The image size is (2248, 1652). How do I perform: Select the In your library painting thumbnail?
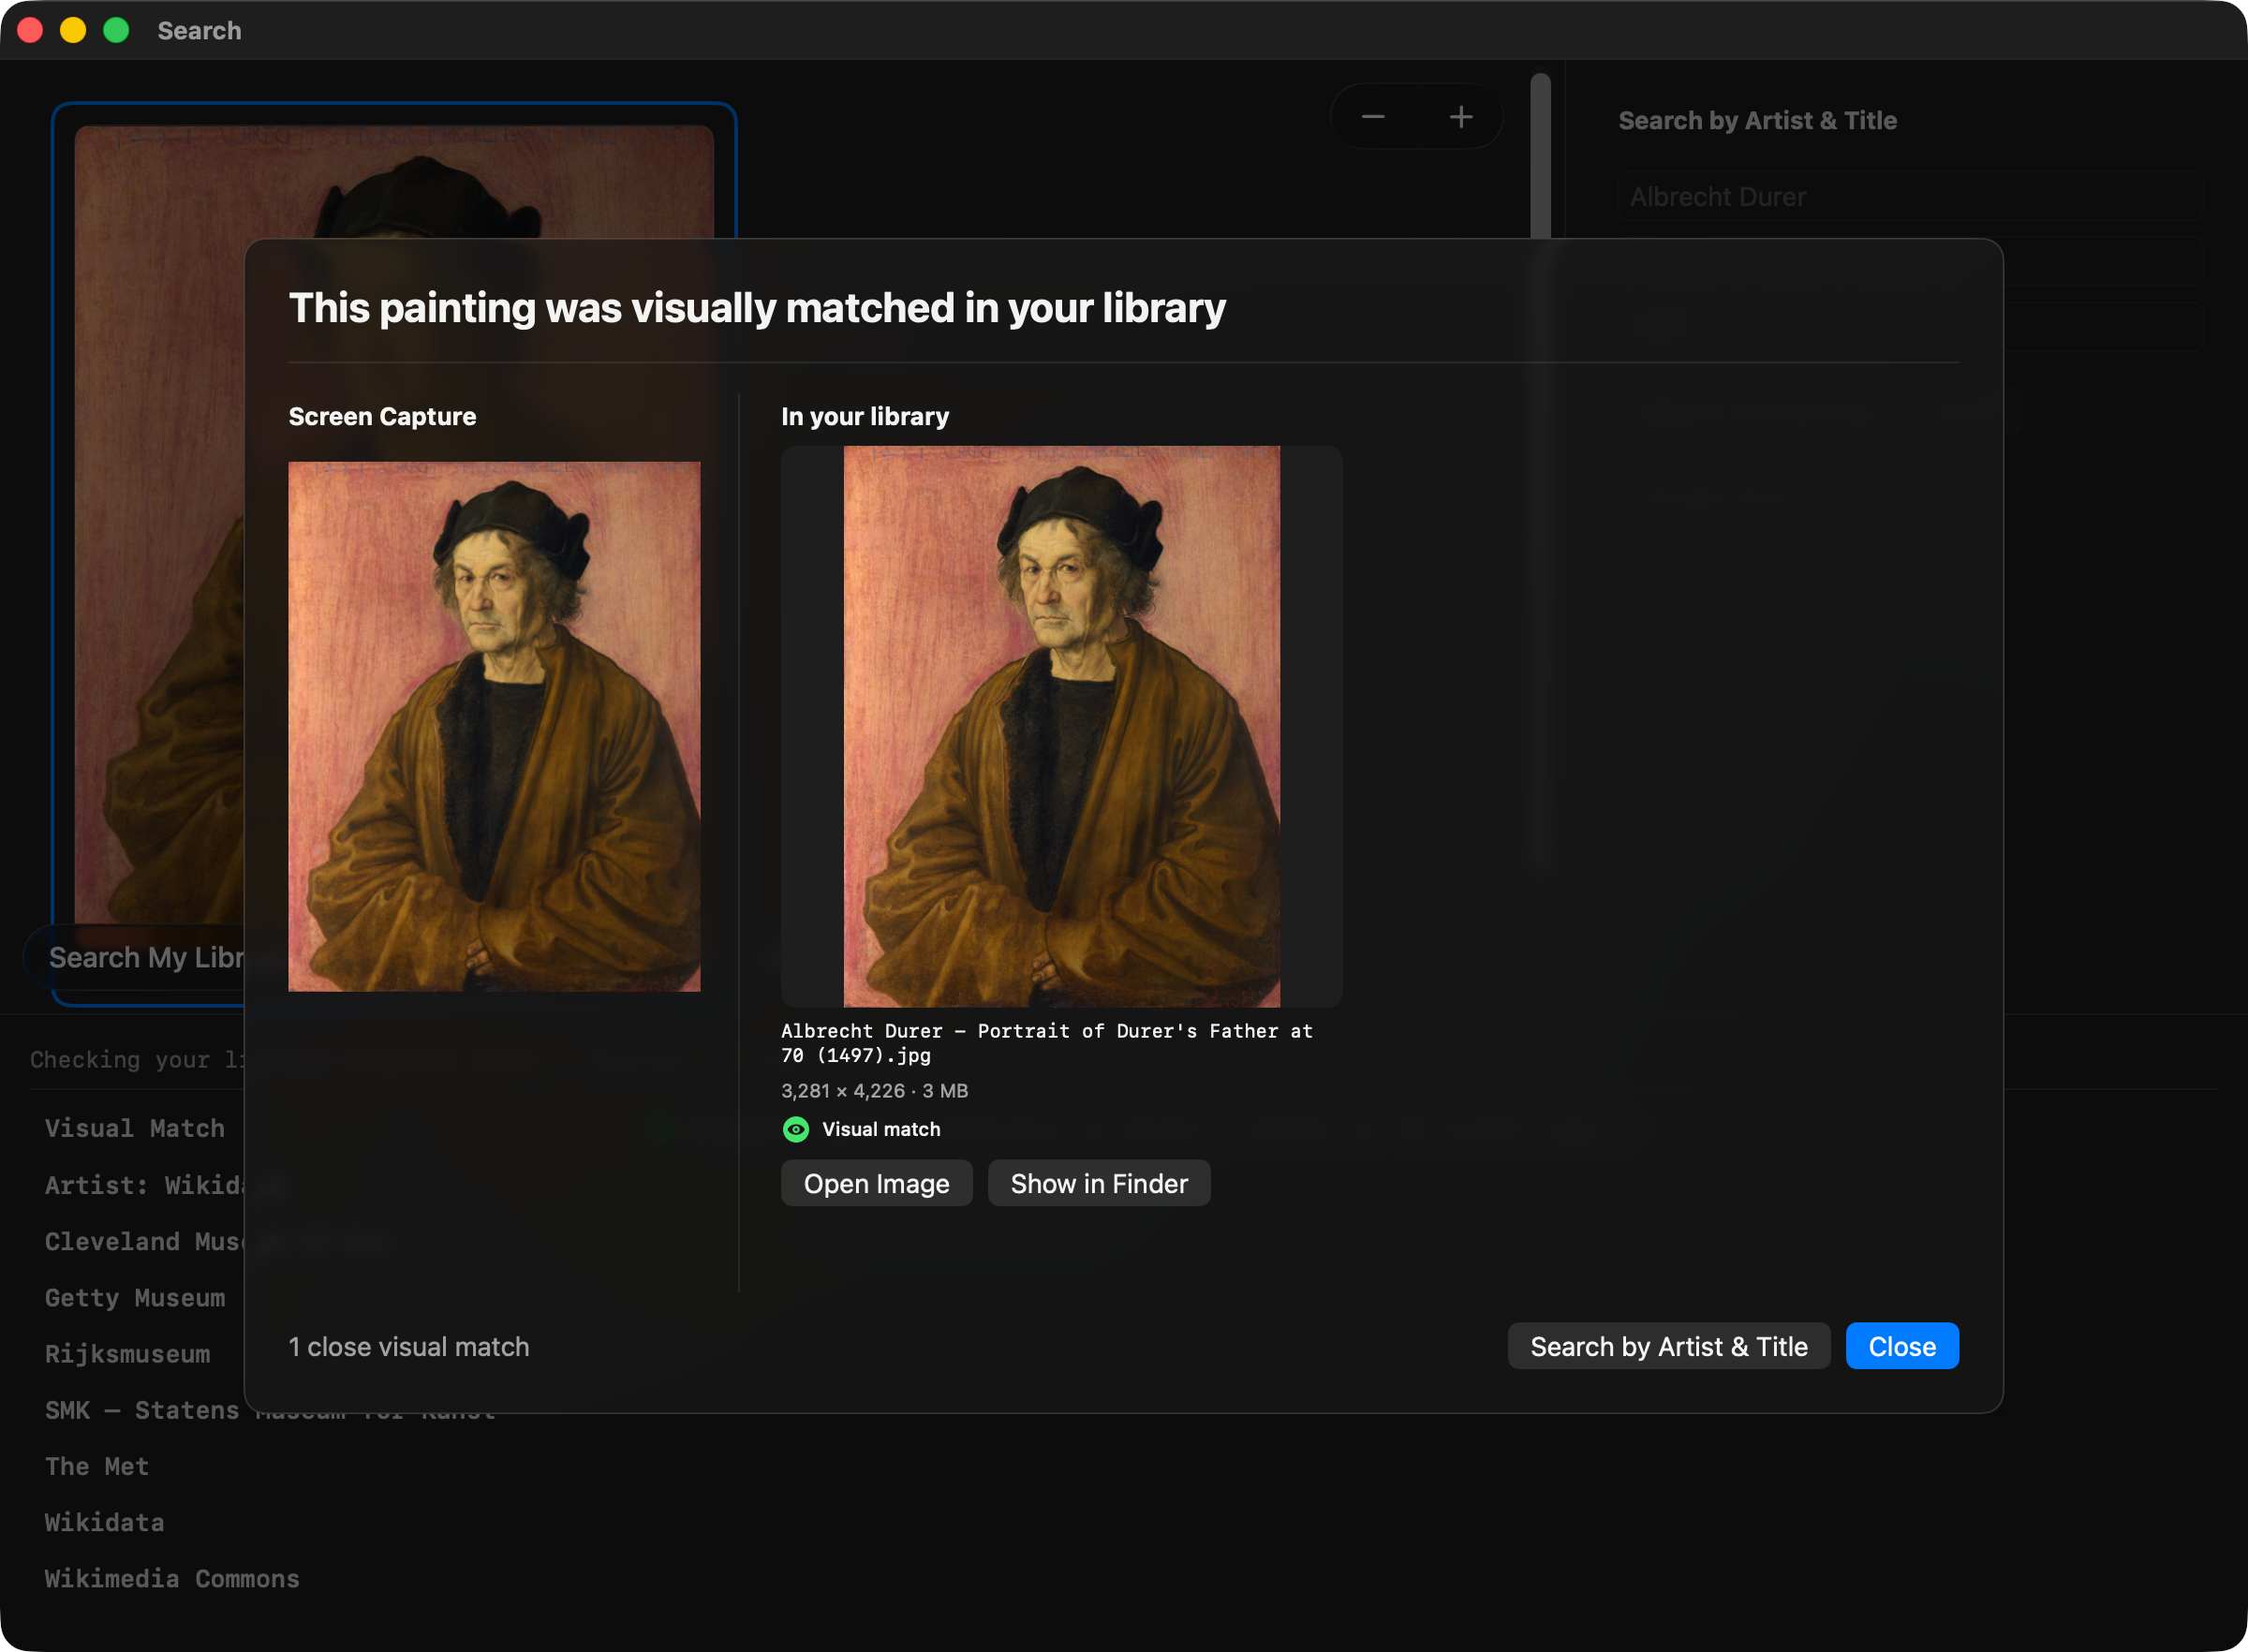click(x=1061, y=726)
